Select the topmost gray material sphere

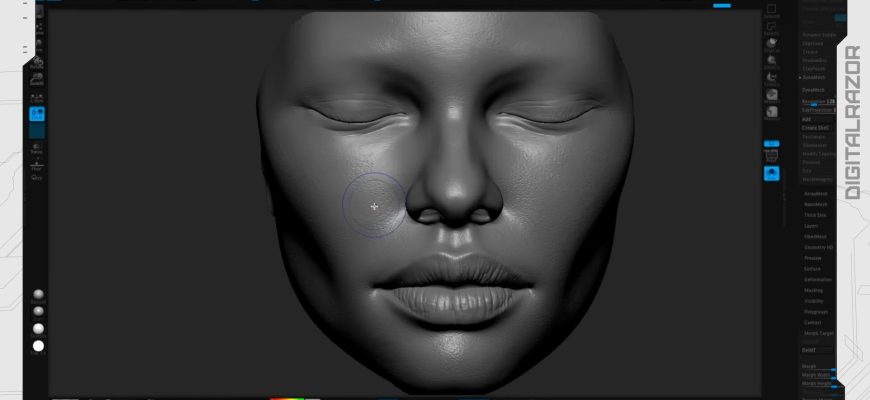coord(38,295)
